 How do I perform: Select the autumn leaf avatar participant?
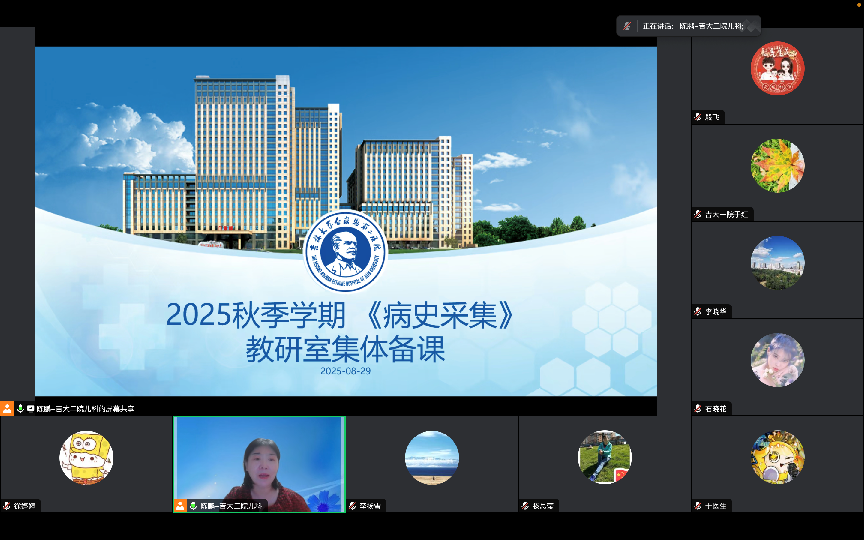(777, 165)
